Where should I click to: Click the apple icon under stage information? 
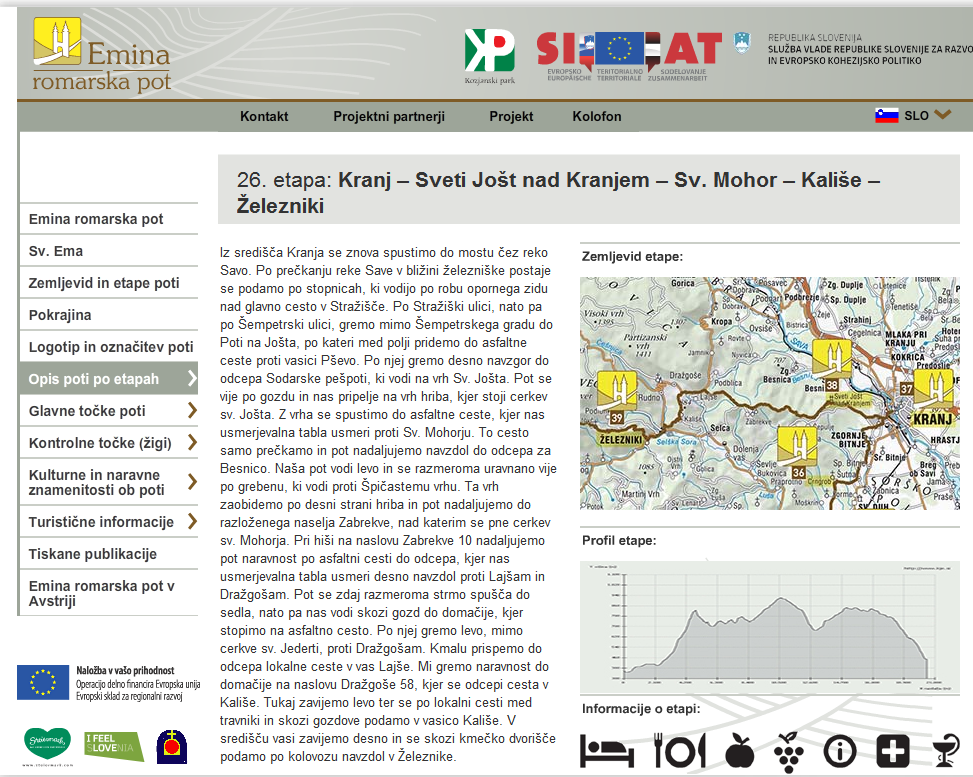point(739,750)
